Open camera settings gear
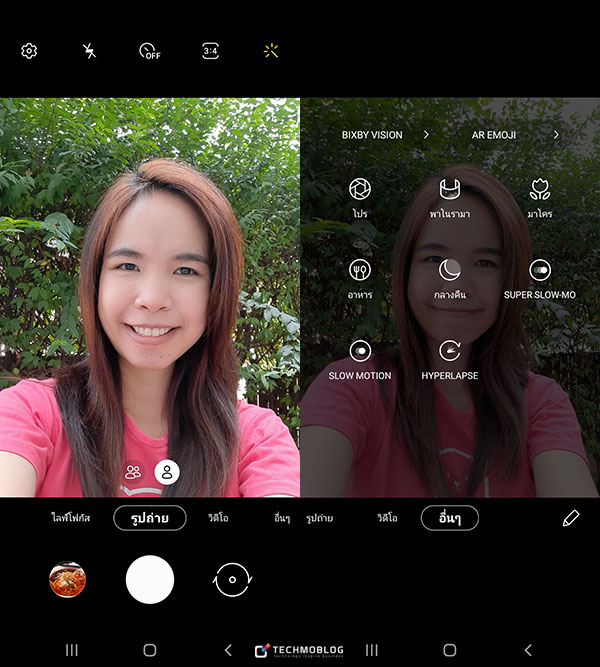The width and height of the screenshot is (600, 667). [29, 51]
